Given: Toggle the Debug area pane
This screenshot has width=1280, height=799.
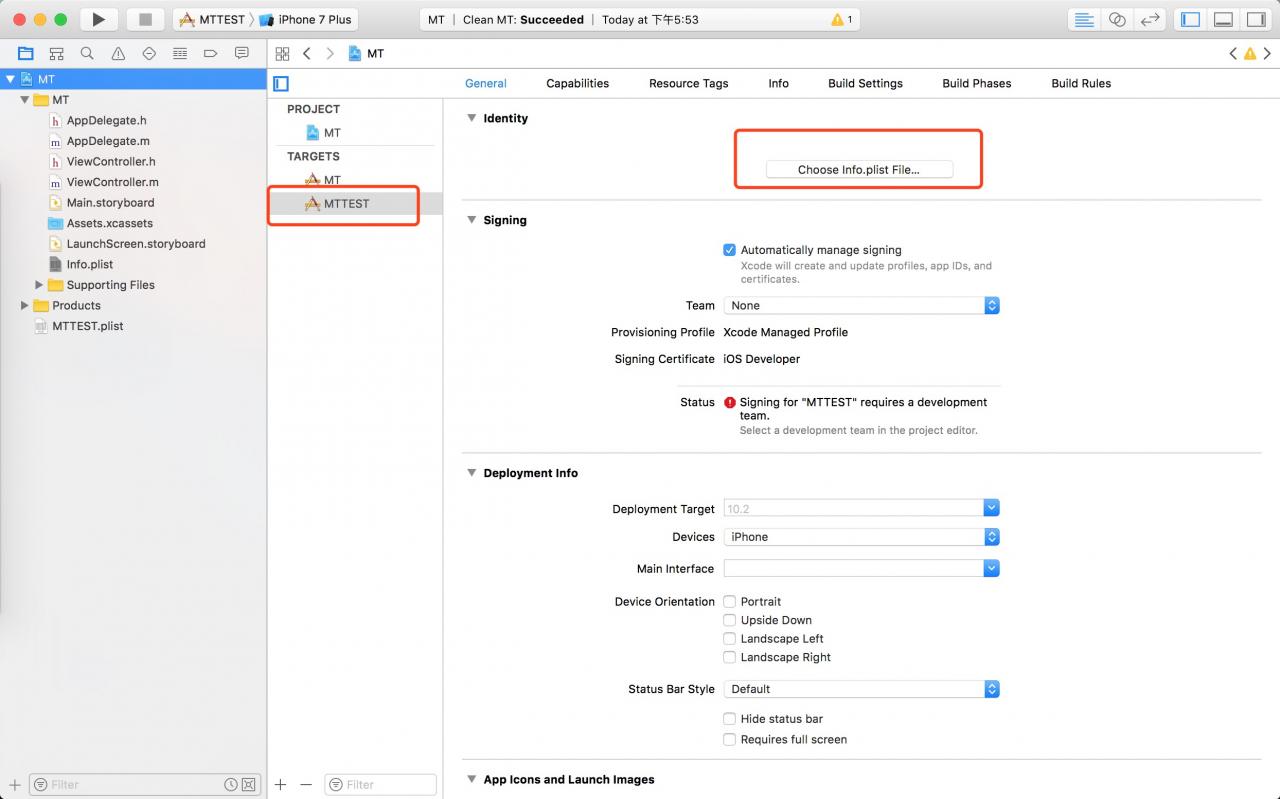Looking at the screenshot, I should click(1223, 19).
